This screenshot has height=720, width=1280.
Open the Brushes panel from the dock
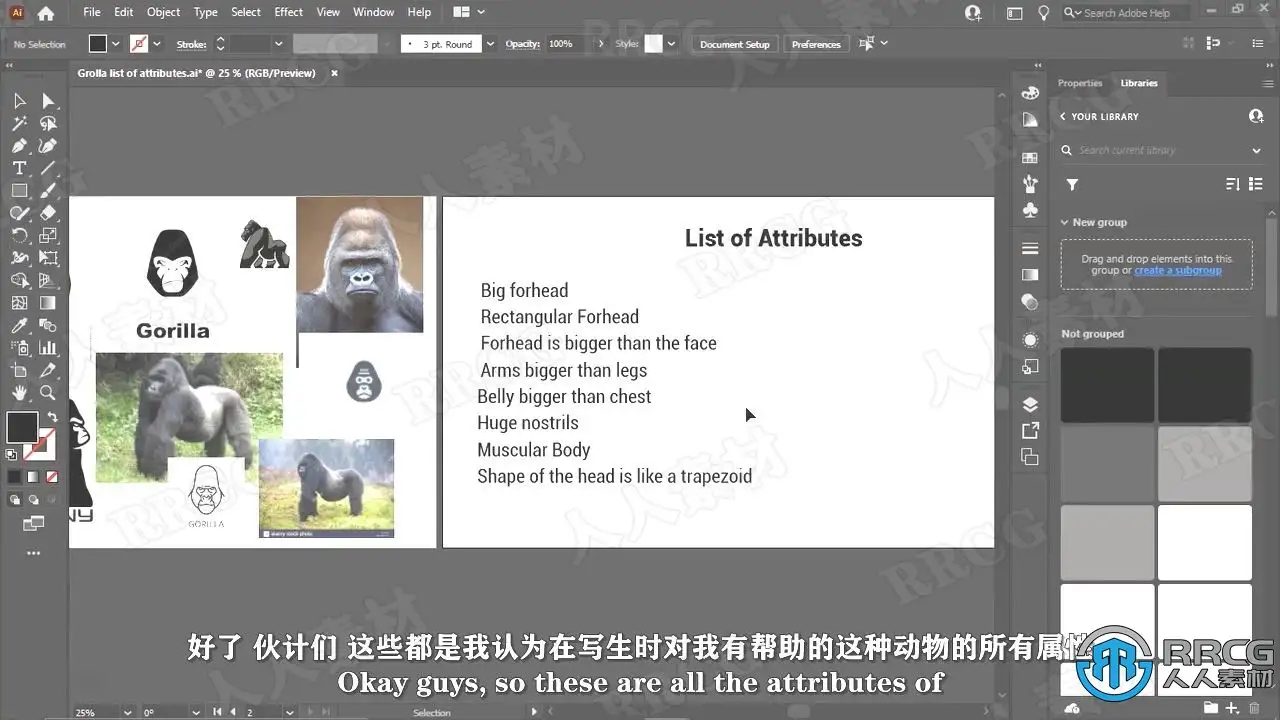1030,184
